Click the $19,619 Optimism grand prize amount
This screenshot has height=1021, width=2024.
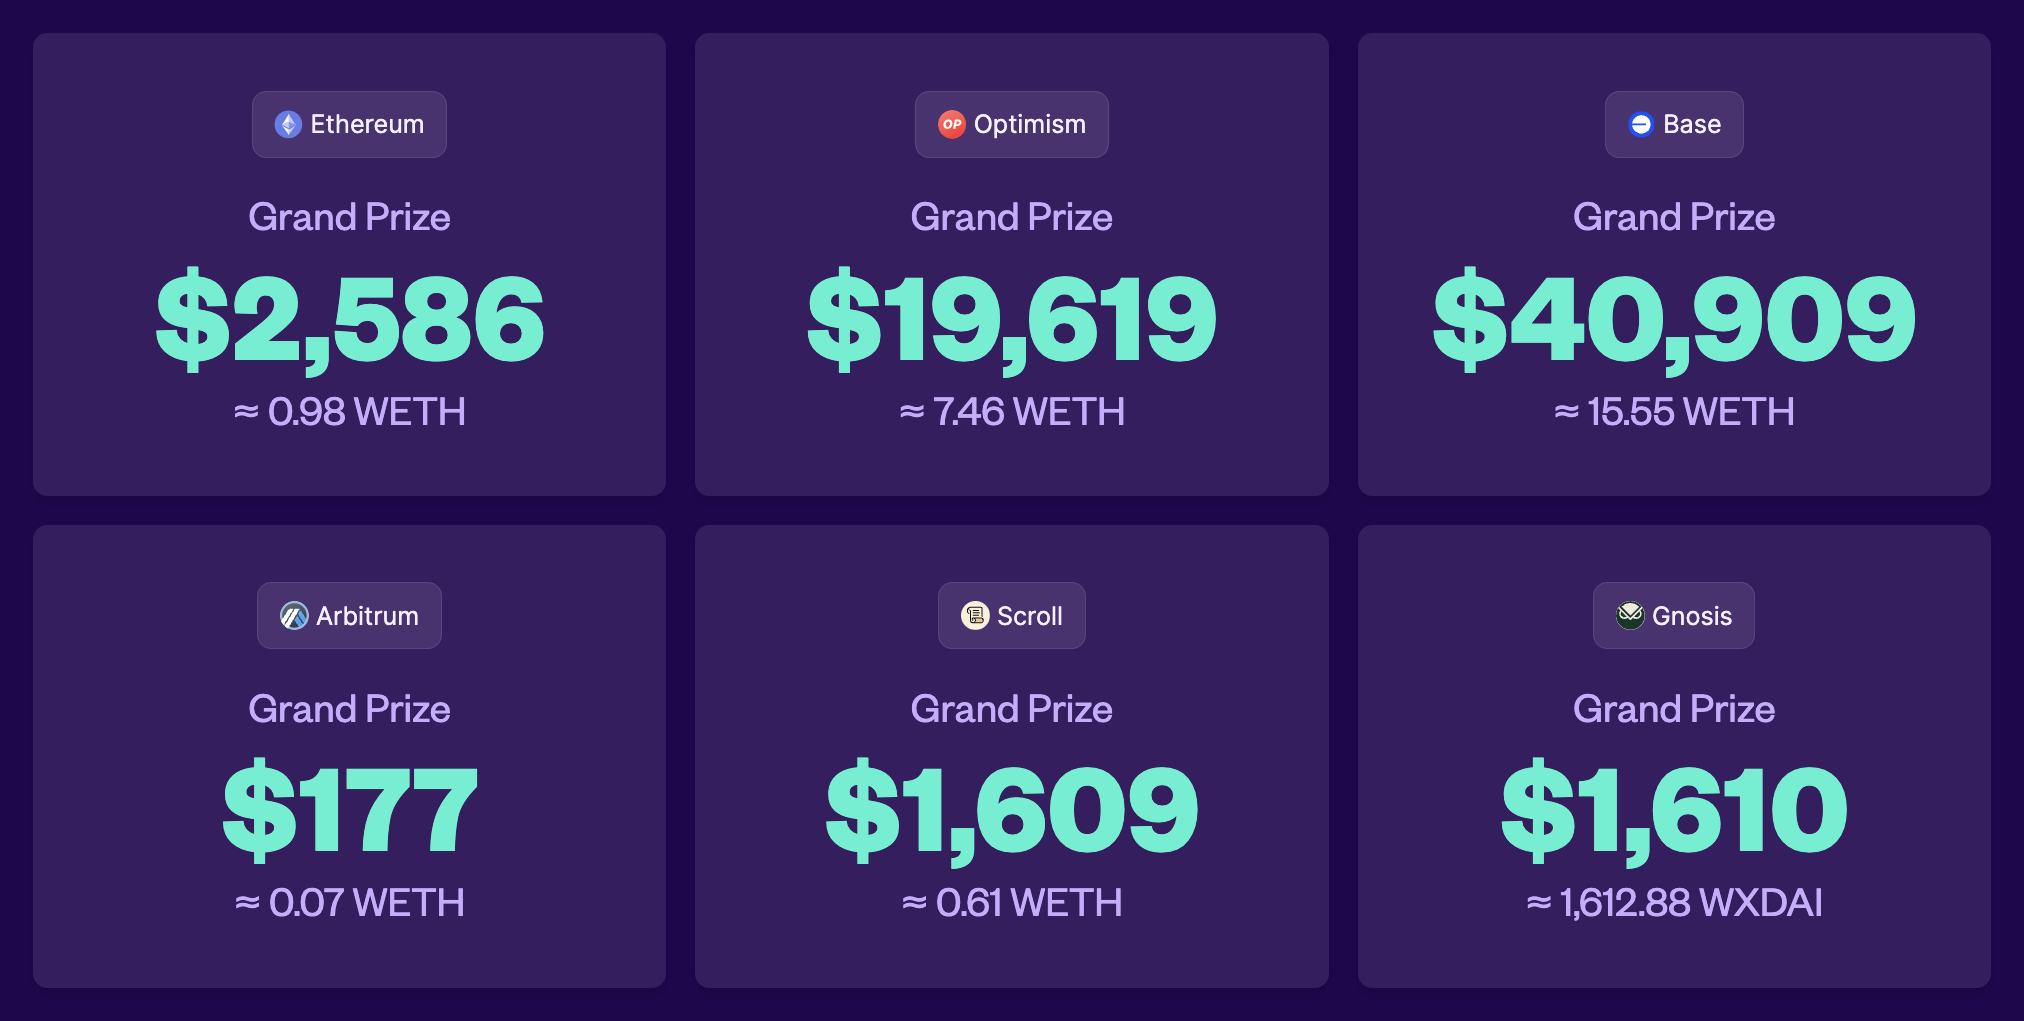point(1012,320)
